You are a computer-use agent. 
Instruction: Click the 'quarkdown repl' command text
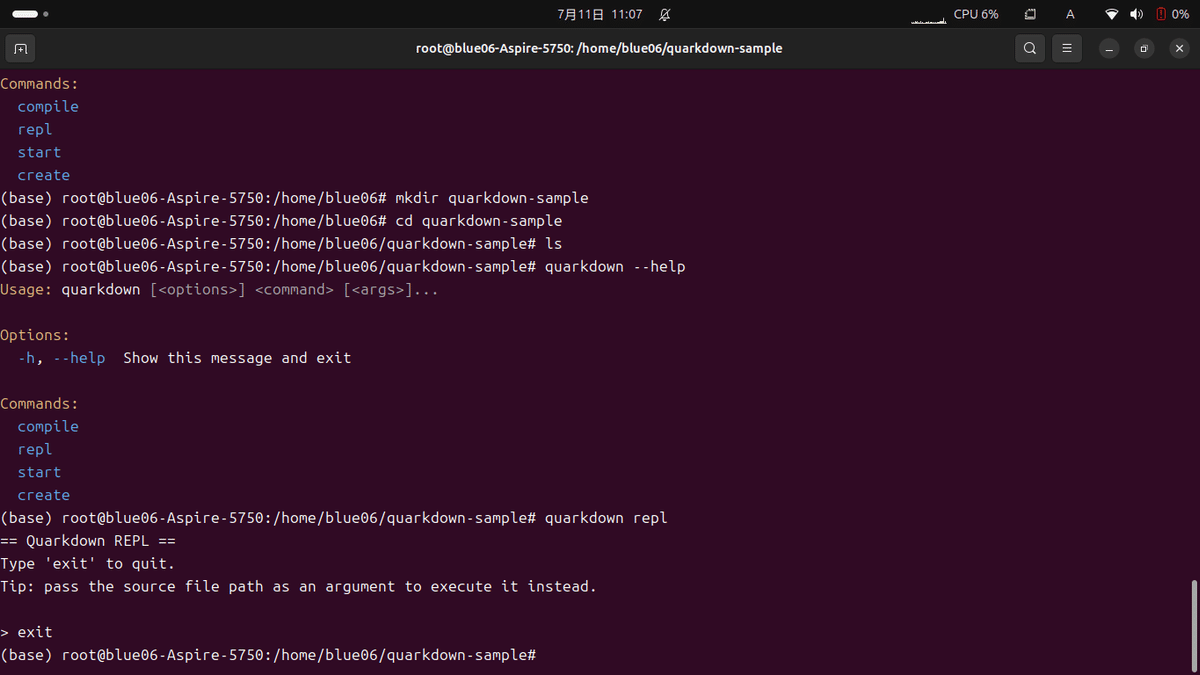pyautogui.click(x=607, y=517)
